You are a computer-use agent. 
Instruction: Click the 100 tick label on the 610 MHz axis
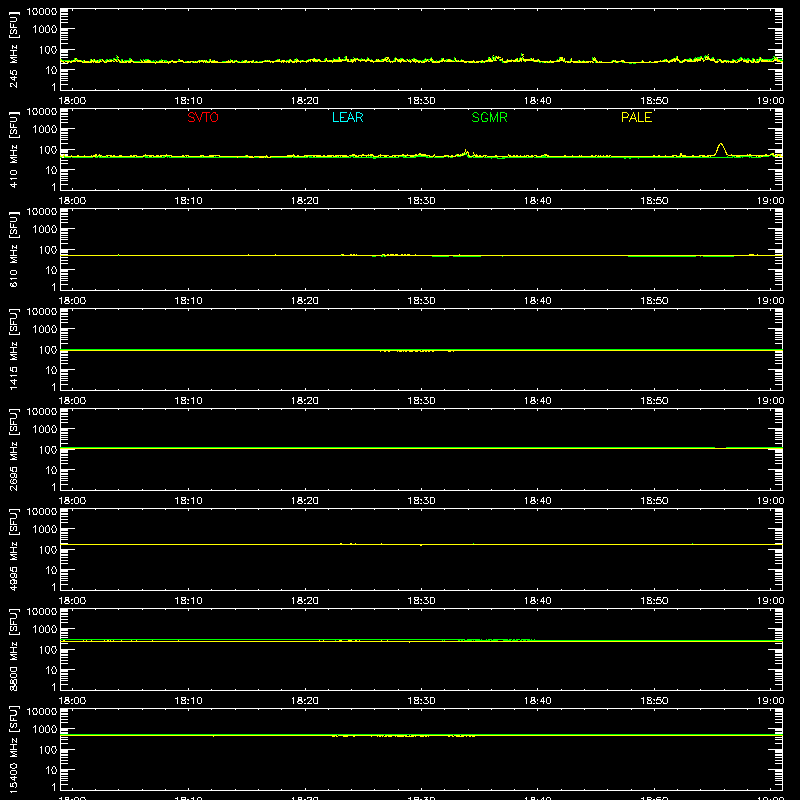[x=48, y=250]
